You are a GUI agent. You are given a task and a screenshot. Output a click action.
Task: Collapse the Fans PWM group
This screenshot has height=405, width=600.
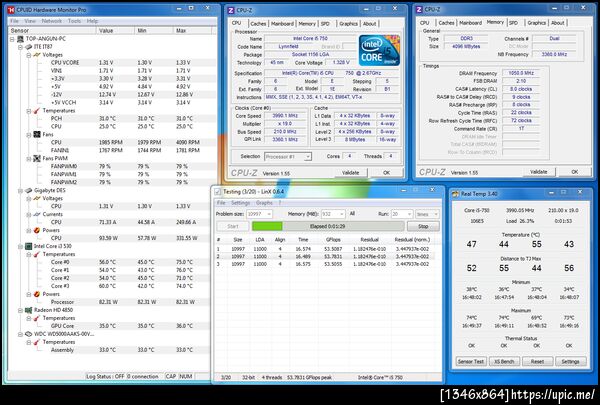tap(29, 158)
